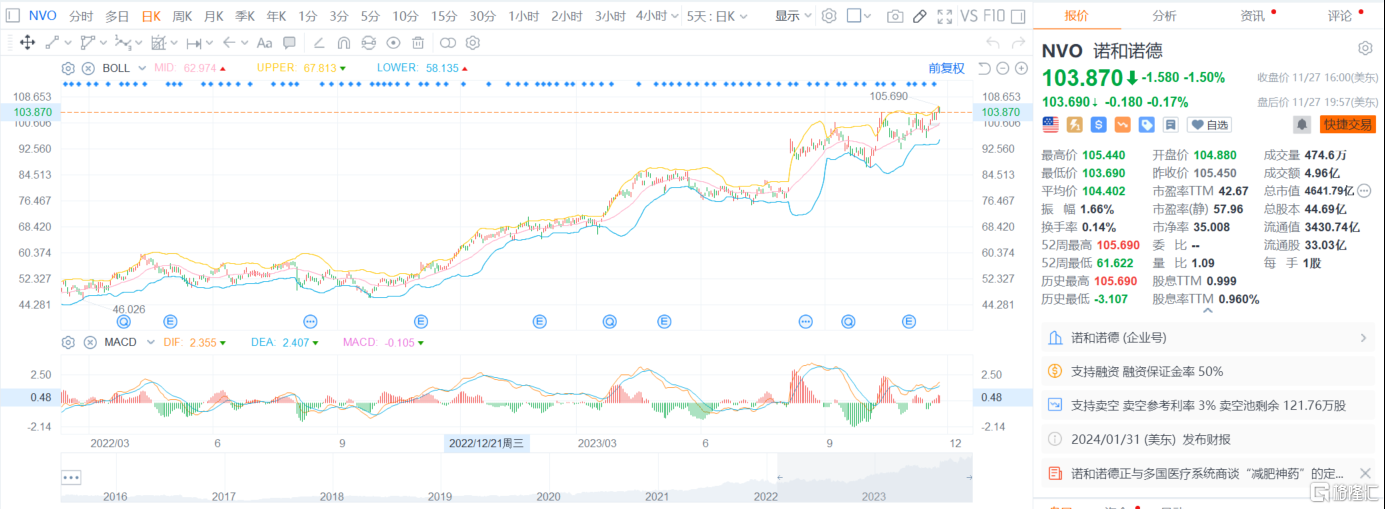Open the VS compare feature
Viewport: 1385px width, 509px height.
pos(969,16)
